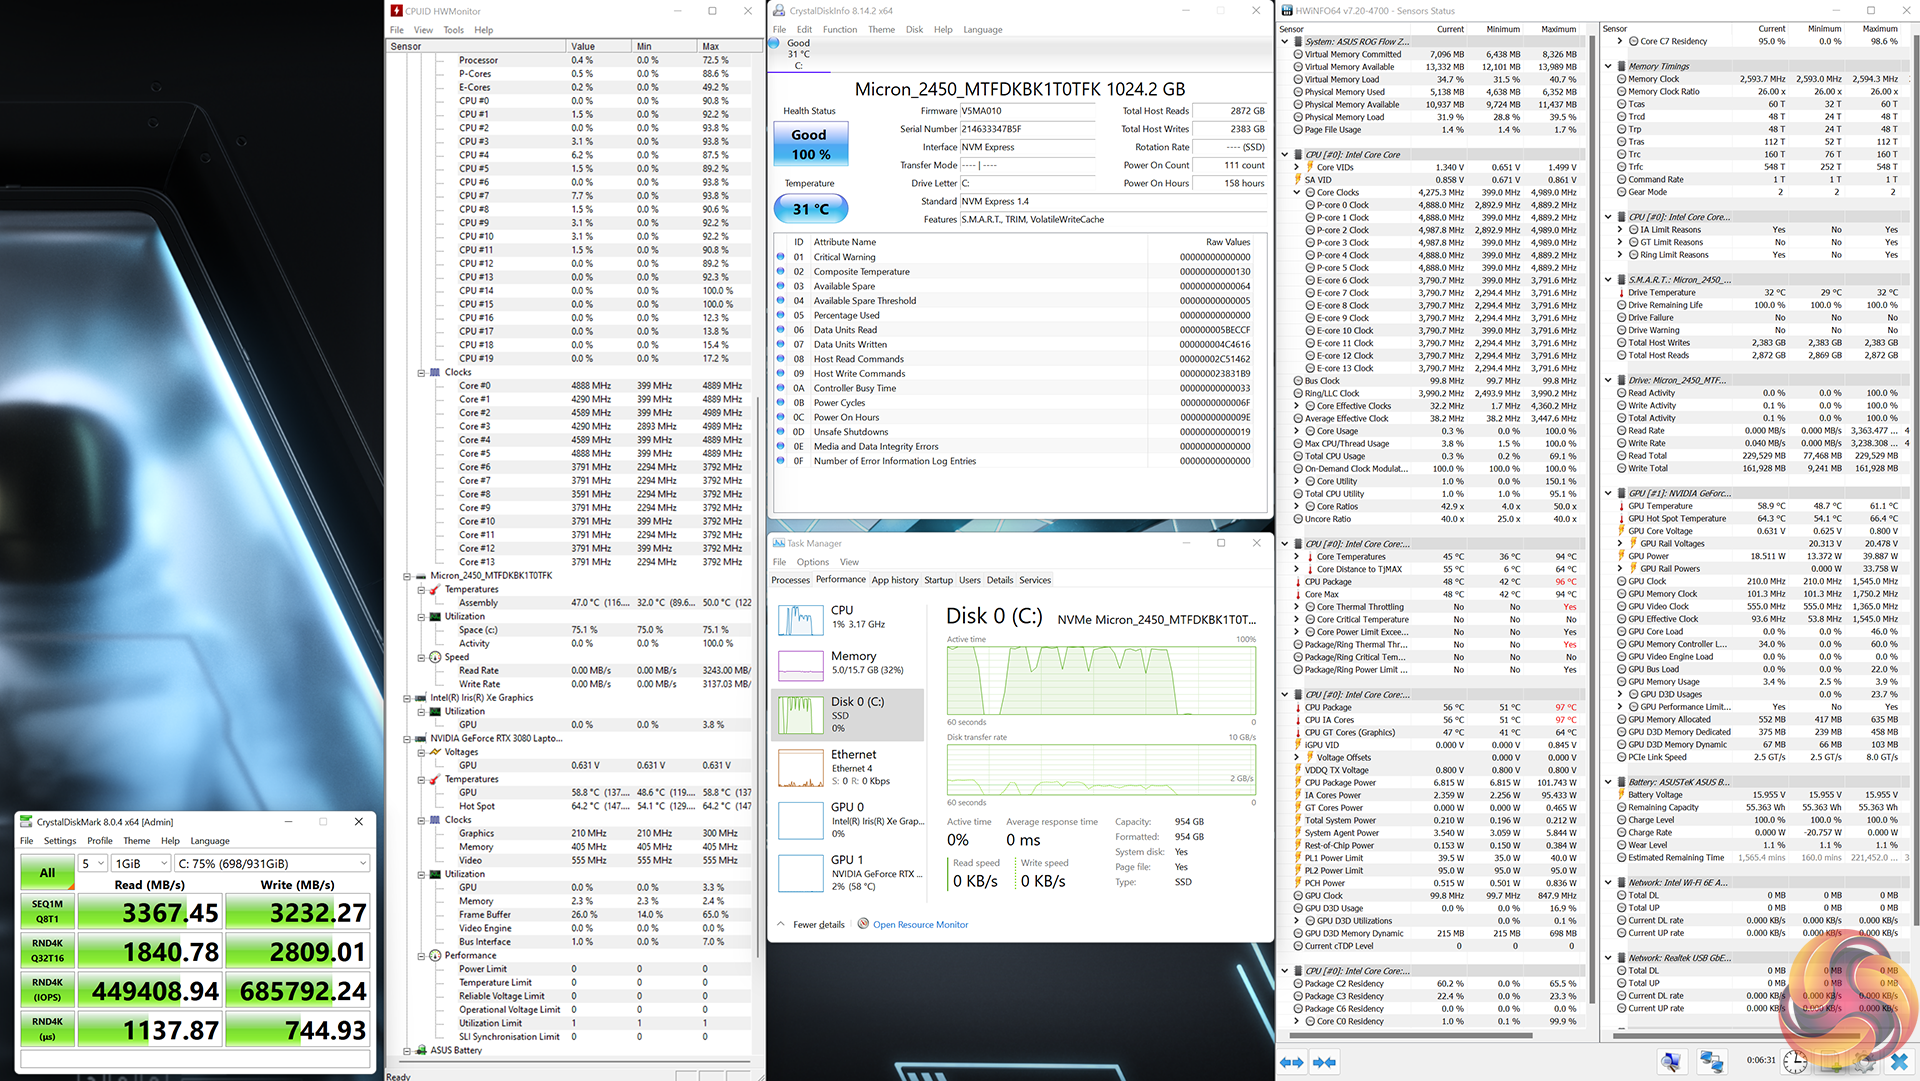Click HWiNFO reset clock icon
The width and height of the screenshot is (1920, 1081).
pos(1795,1062)
